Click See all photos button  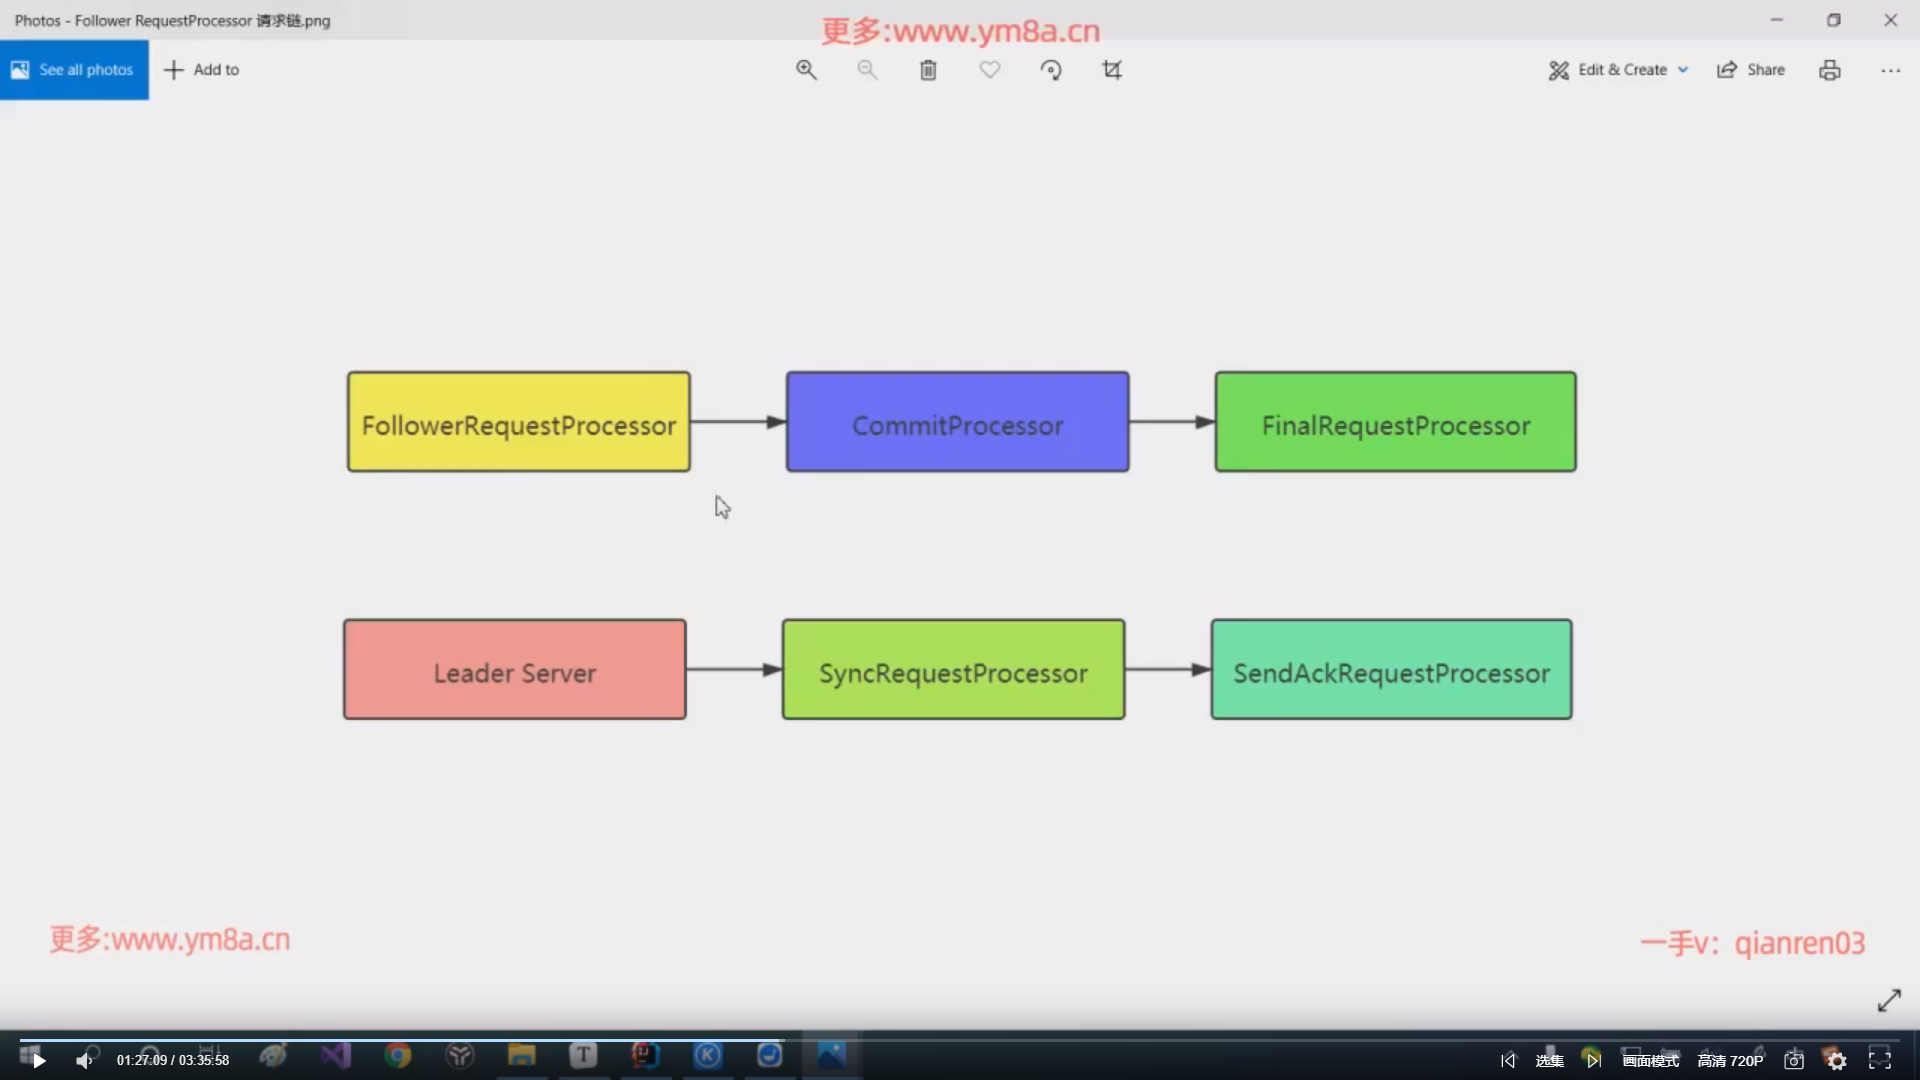[x=74, y=70]
